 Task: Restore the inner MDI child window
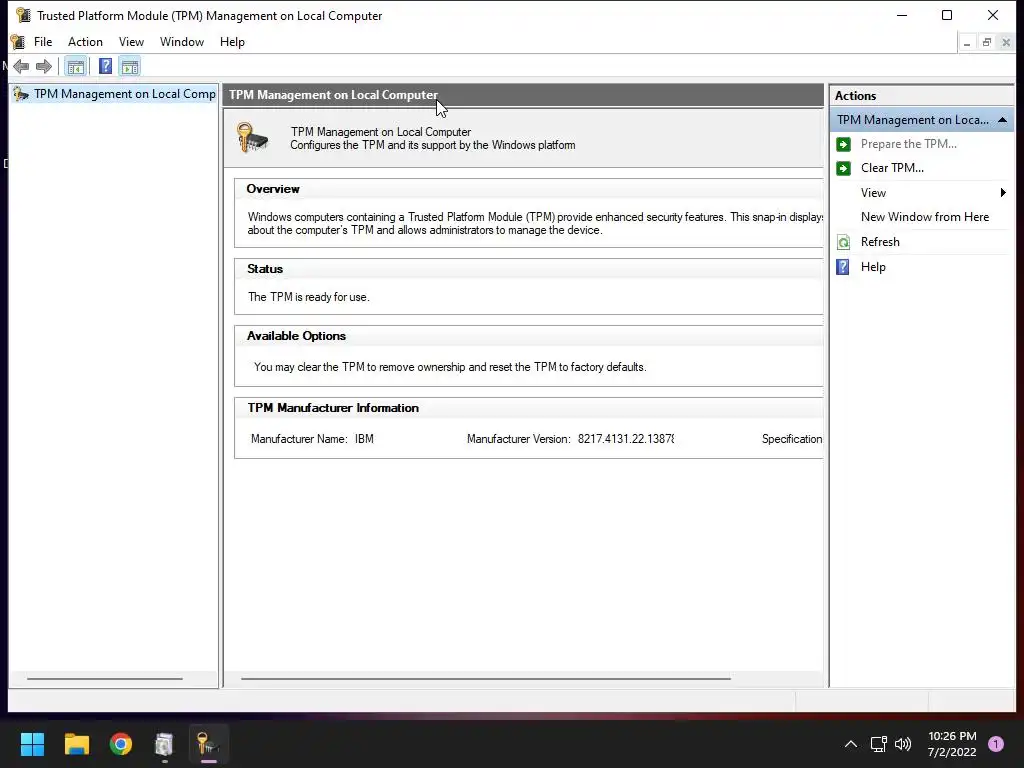987,42
